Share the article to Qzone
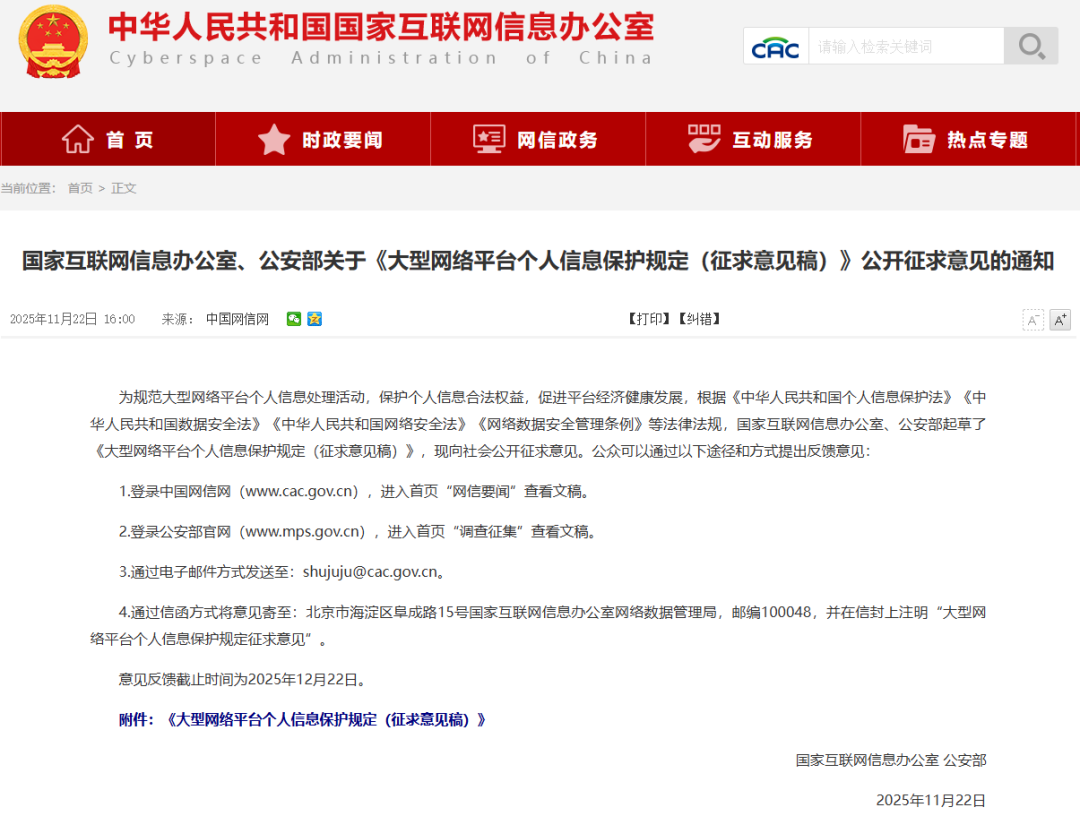This screenshot has width=1080, height=816. [x=314, y=318]
